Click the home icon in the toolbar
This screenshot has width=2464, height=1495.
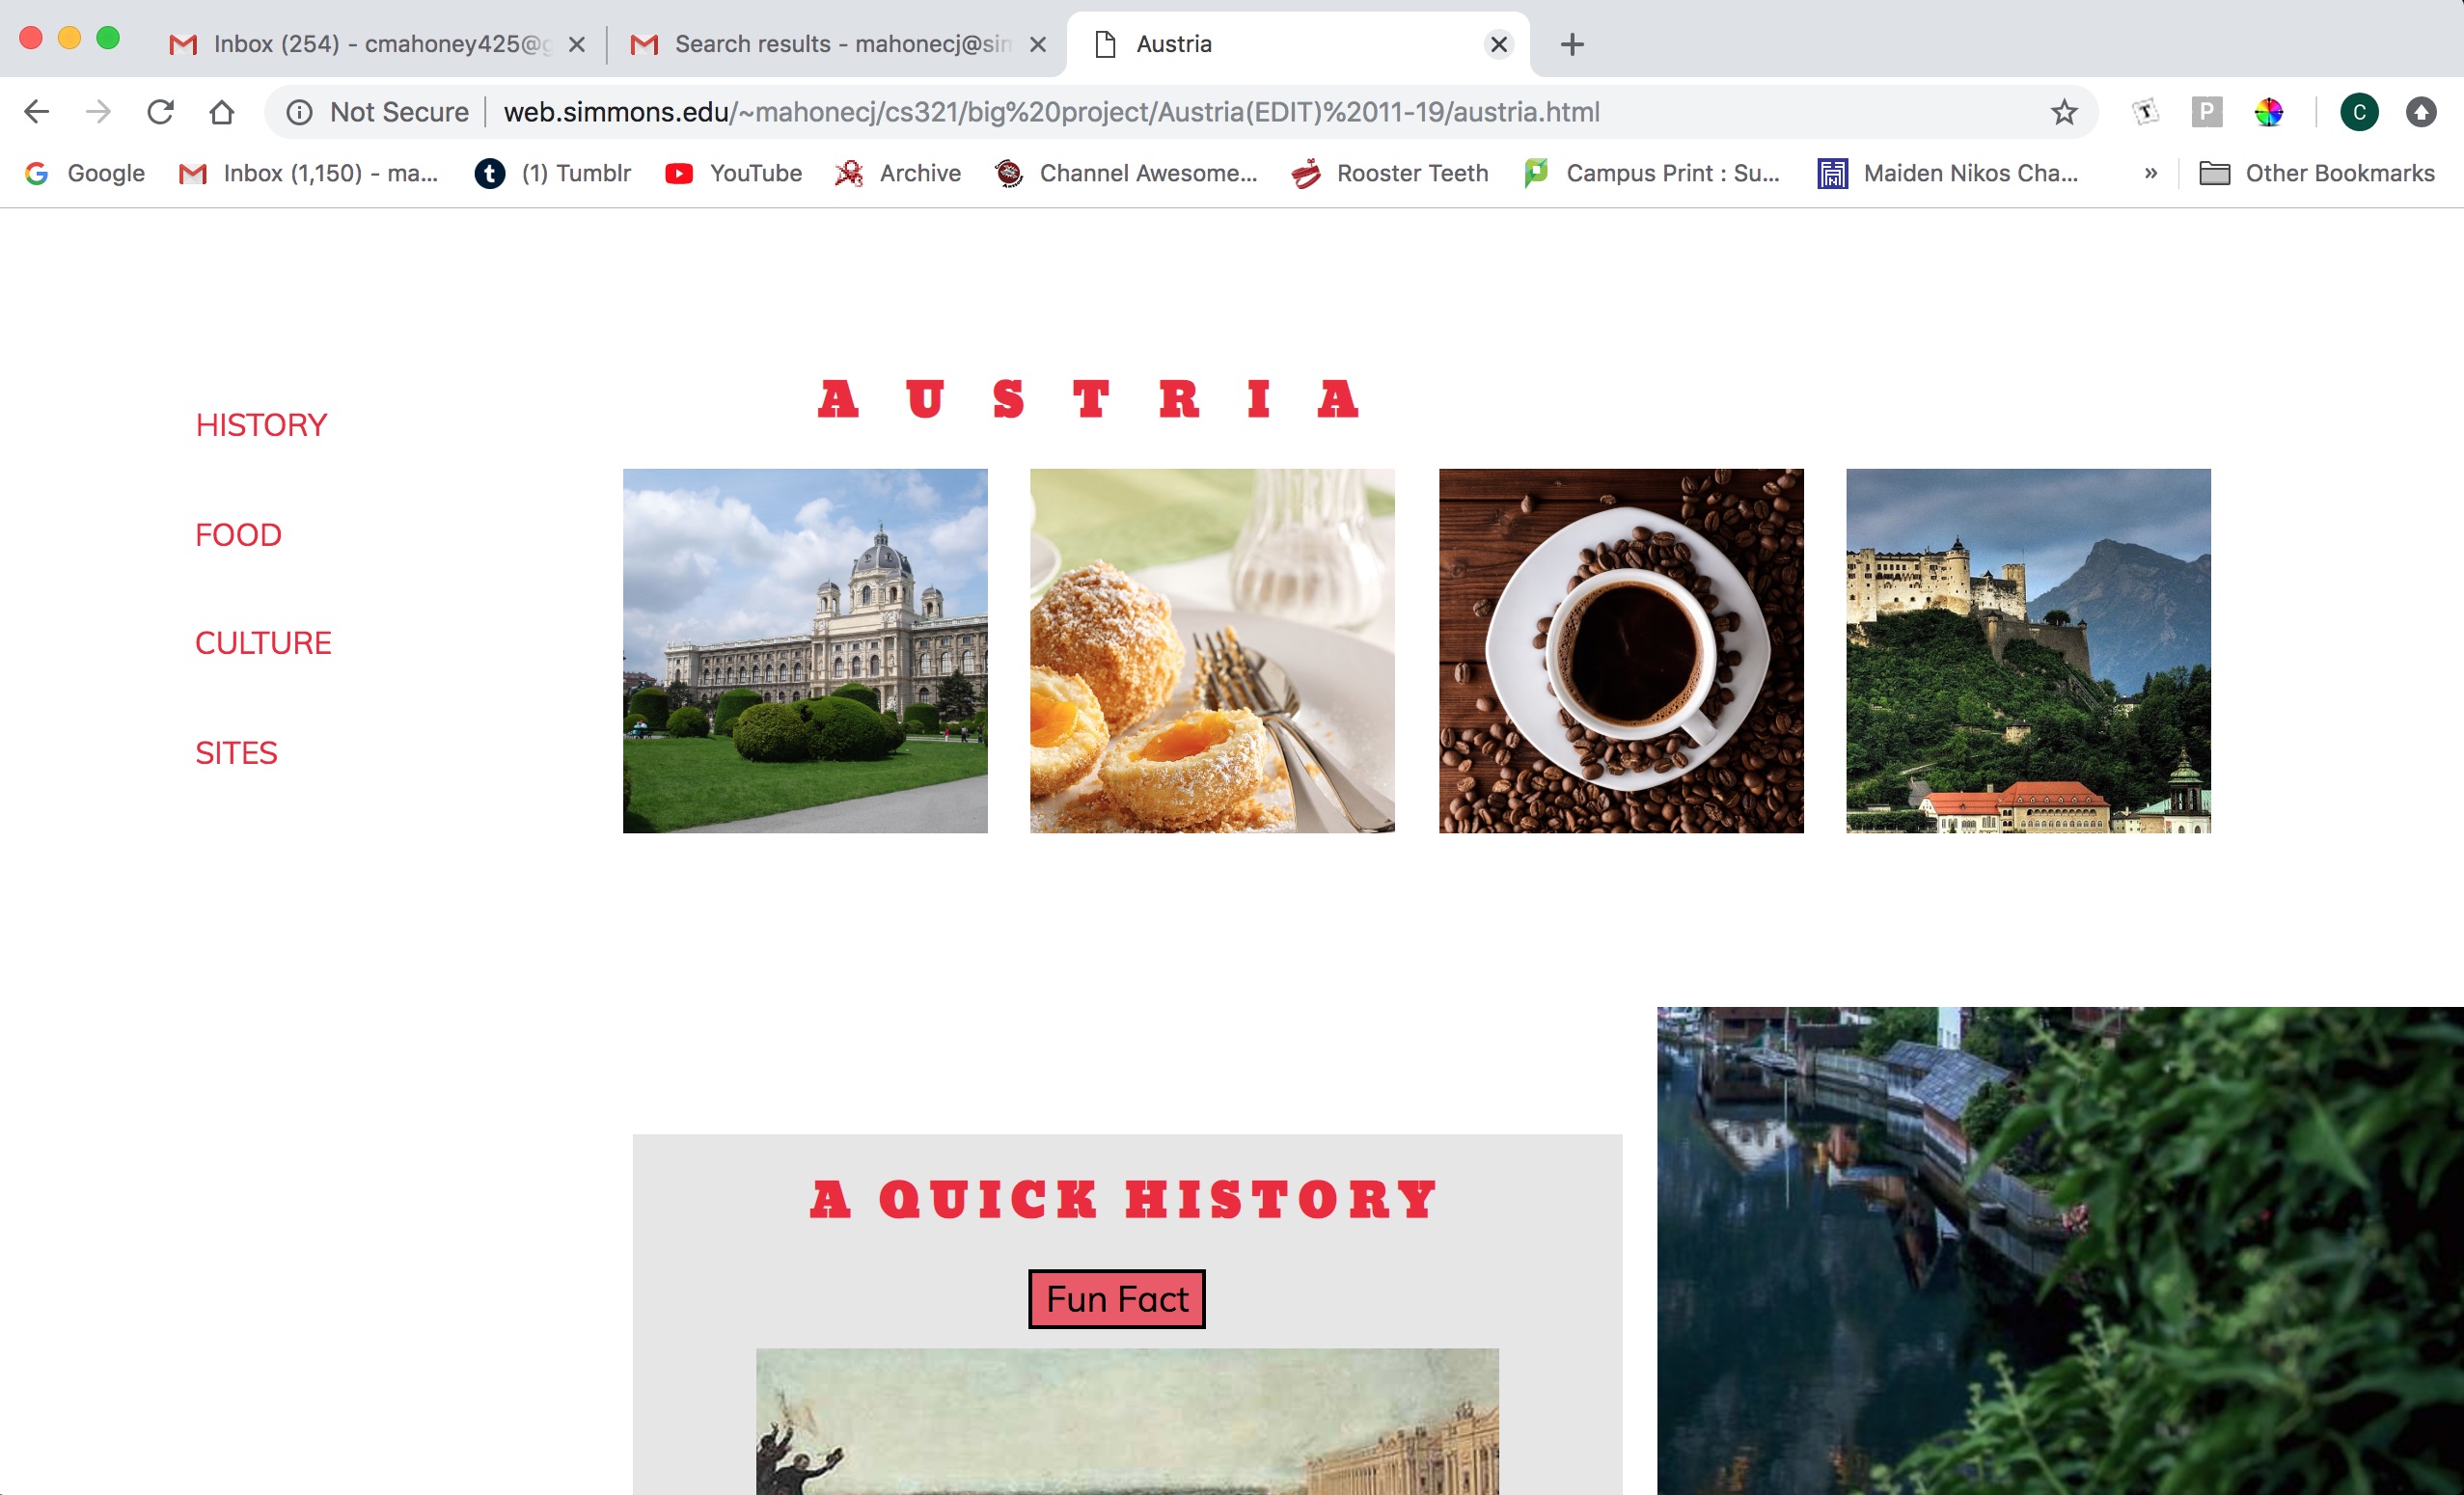(x=222, y=112)
